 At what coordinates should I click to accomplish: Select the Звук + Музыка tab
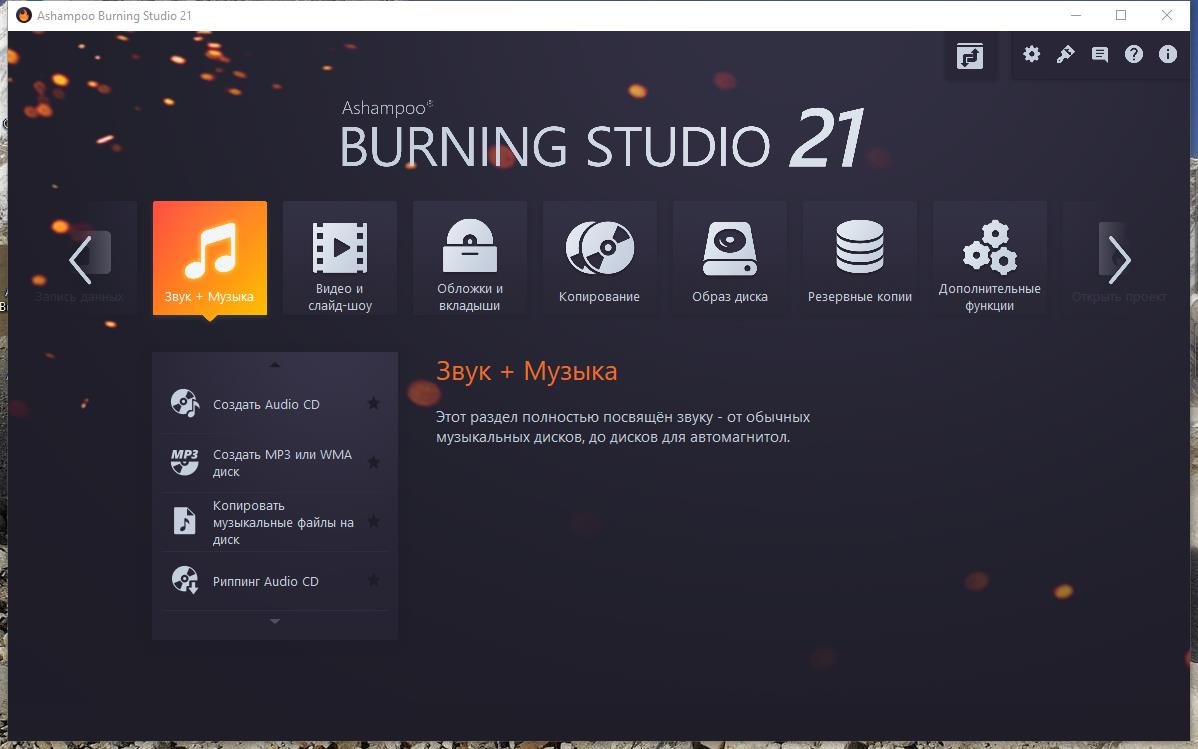click(210, 259)
